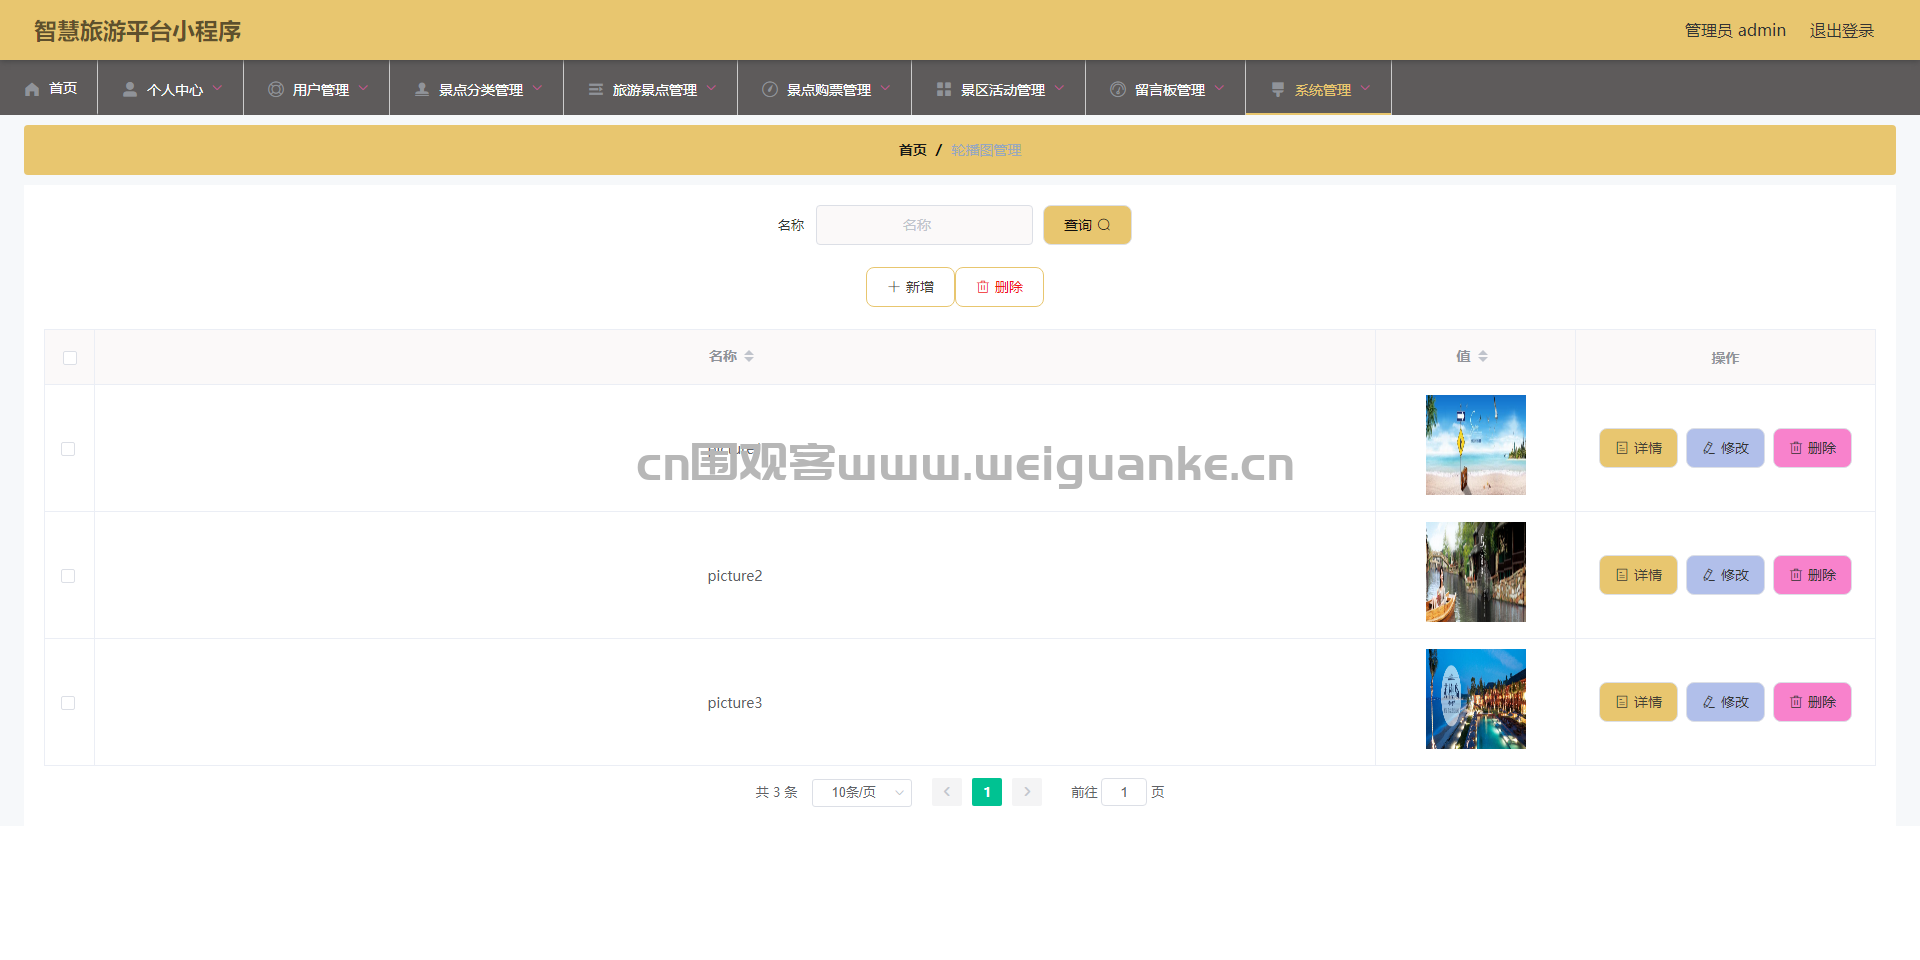
Task: Select all rows with header checkbox
Action: point(70,358)
